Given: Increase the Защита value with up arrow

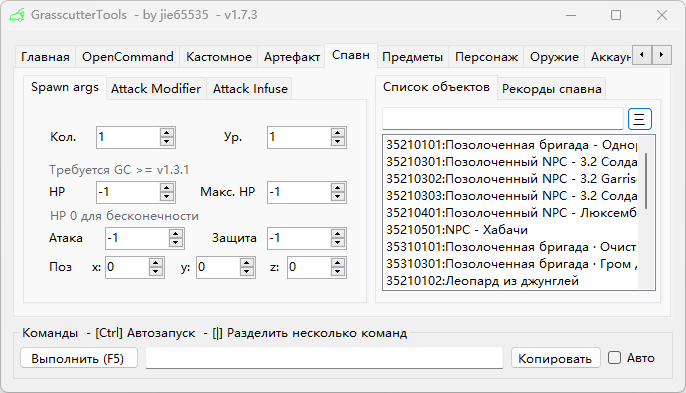Looking at the screenshot, I should point(337,234).
